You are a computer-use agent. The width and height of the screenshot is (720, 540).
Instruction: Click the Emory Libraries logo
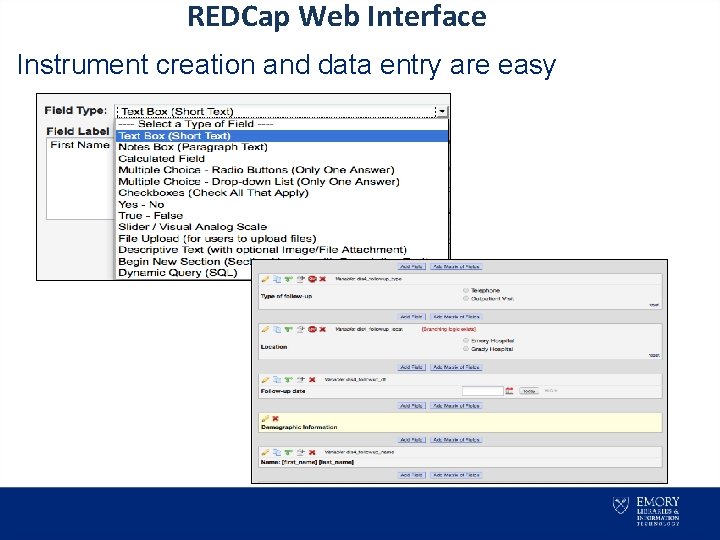coord(646,511)
